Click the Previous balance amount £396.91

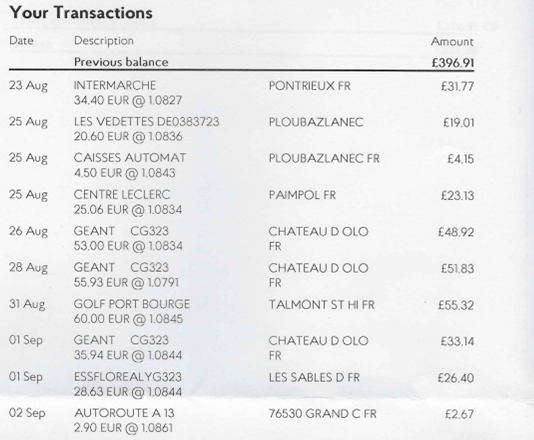pyautogui.click(x=453, y=63)
